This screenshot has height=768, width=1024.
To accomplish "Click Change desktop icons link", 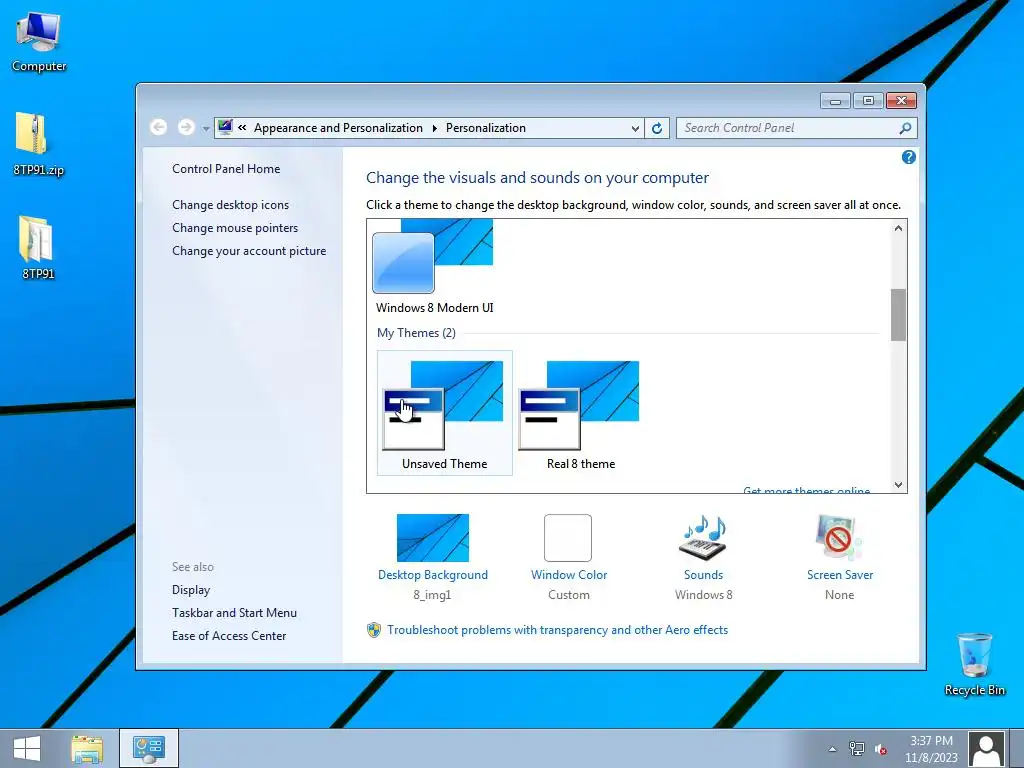I will tap(231, 205).
